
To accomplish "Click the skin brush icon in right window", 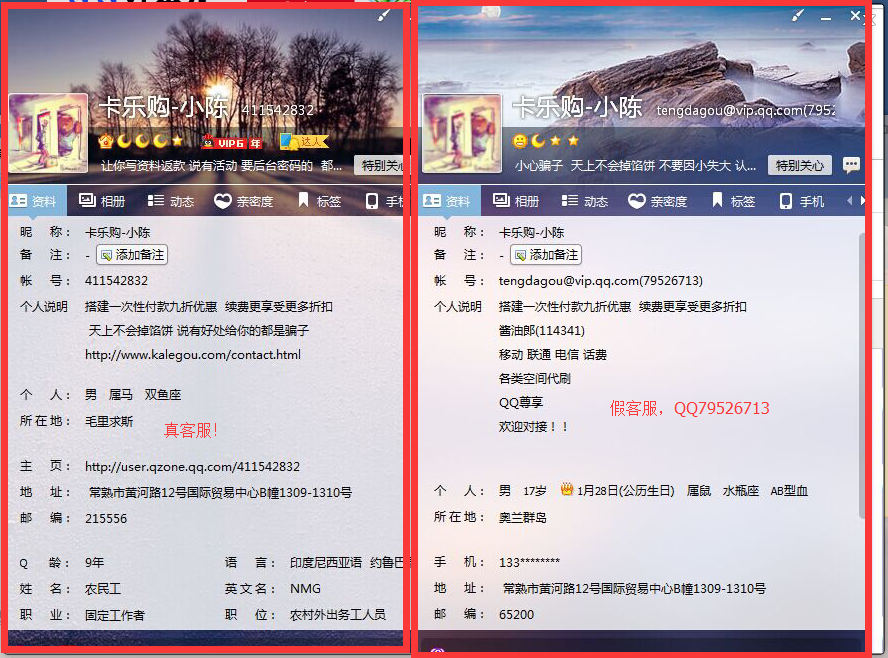I will [x=797, y=15].
